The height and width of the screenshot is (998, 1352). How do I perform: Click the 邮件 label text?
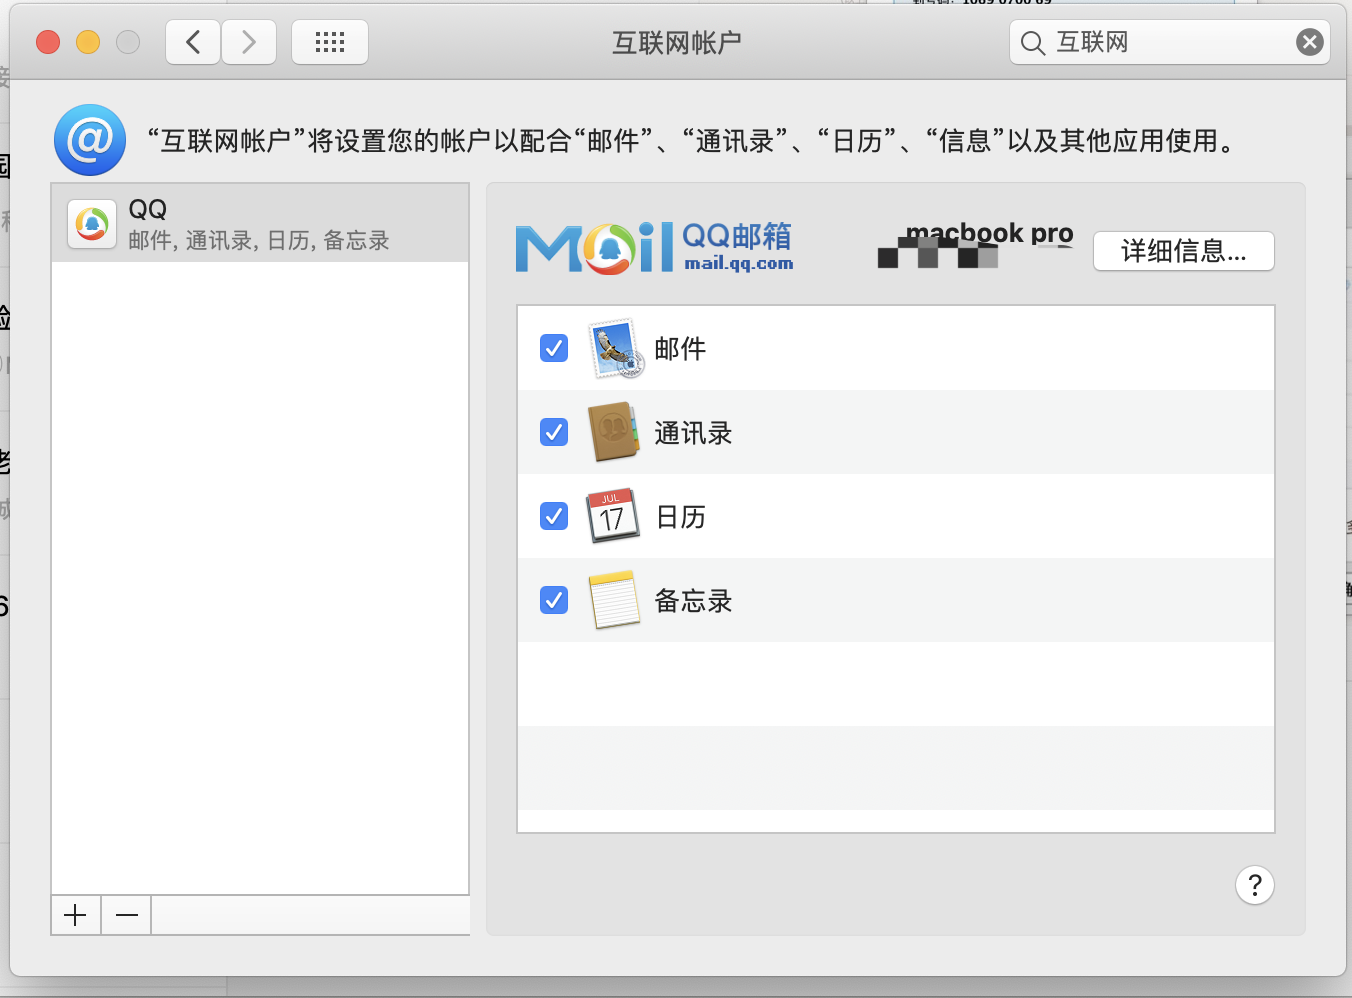click(x=680, y=349)
